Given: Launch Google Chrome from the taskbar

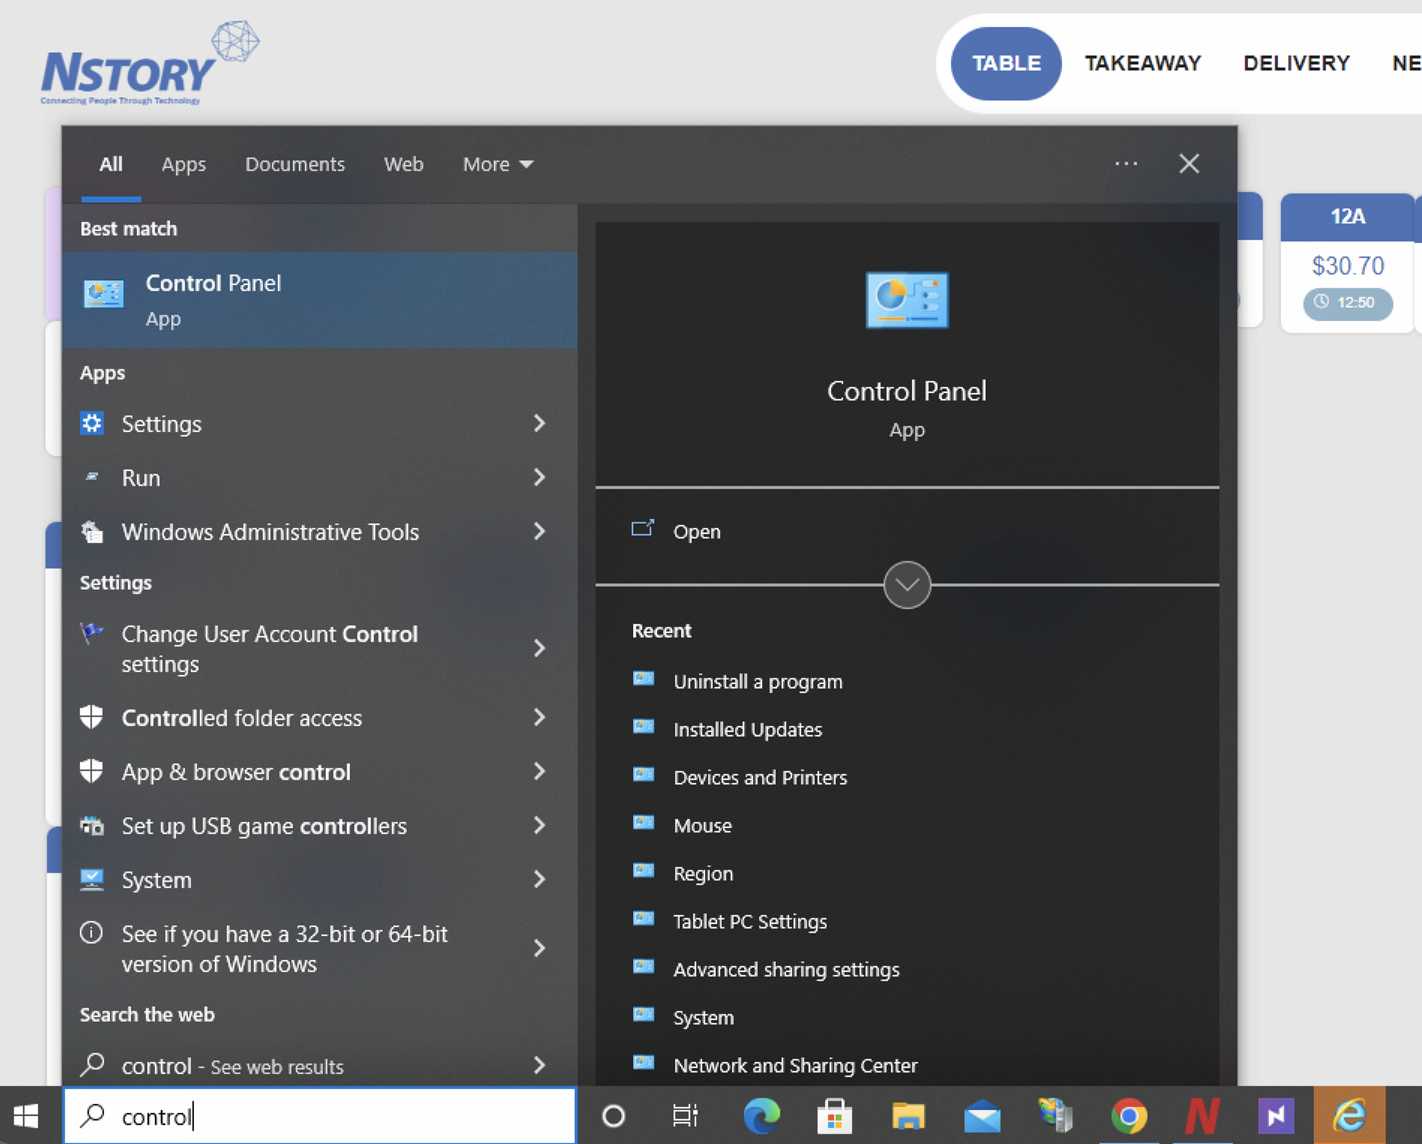Looking at the screenshot, I should pyautogui.click(x=1129, y=1115).
